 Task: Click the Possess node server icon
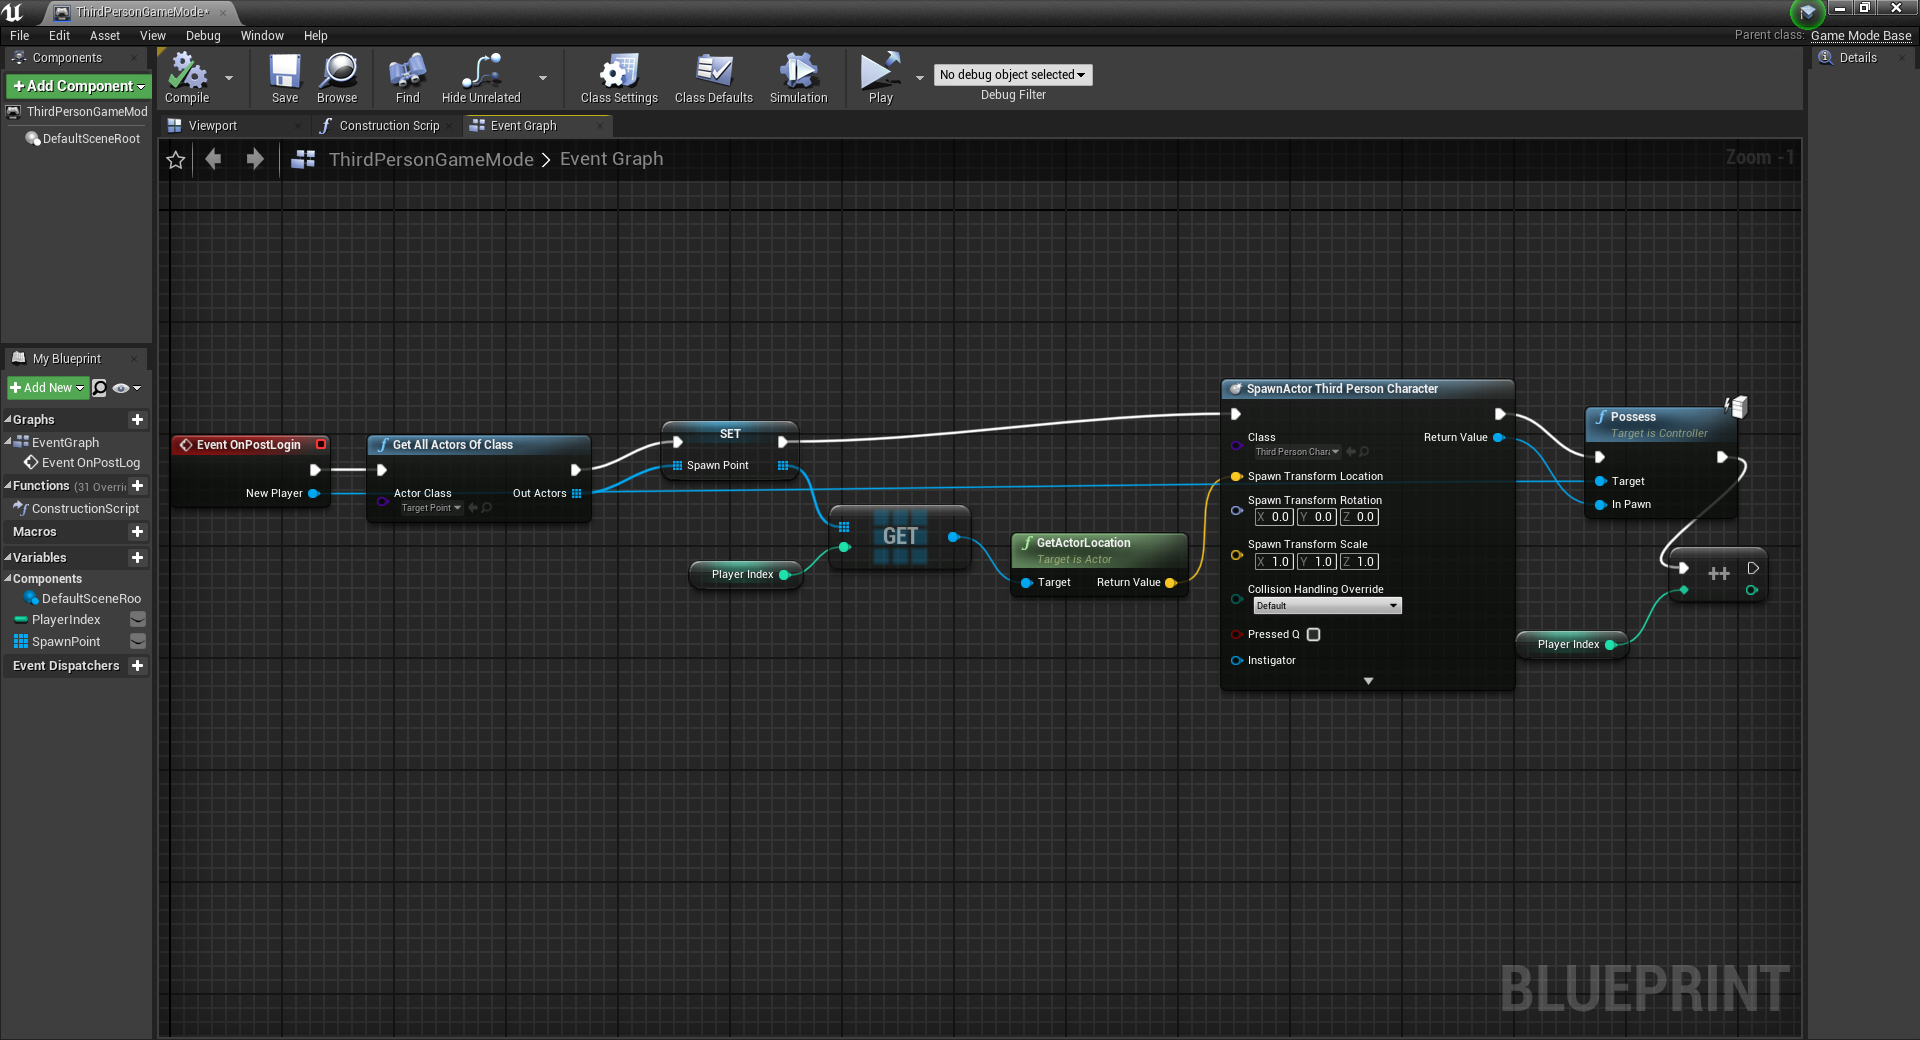(x=1737, y=406)
